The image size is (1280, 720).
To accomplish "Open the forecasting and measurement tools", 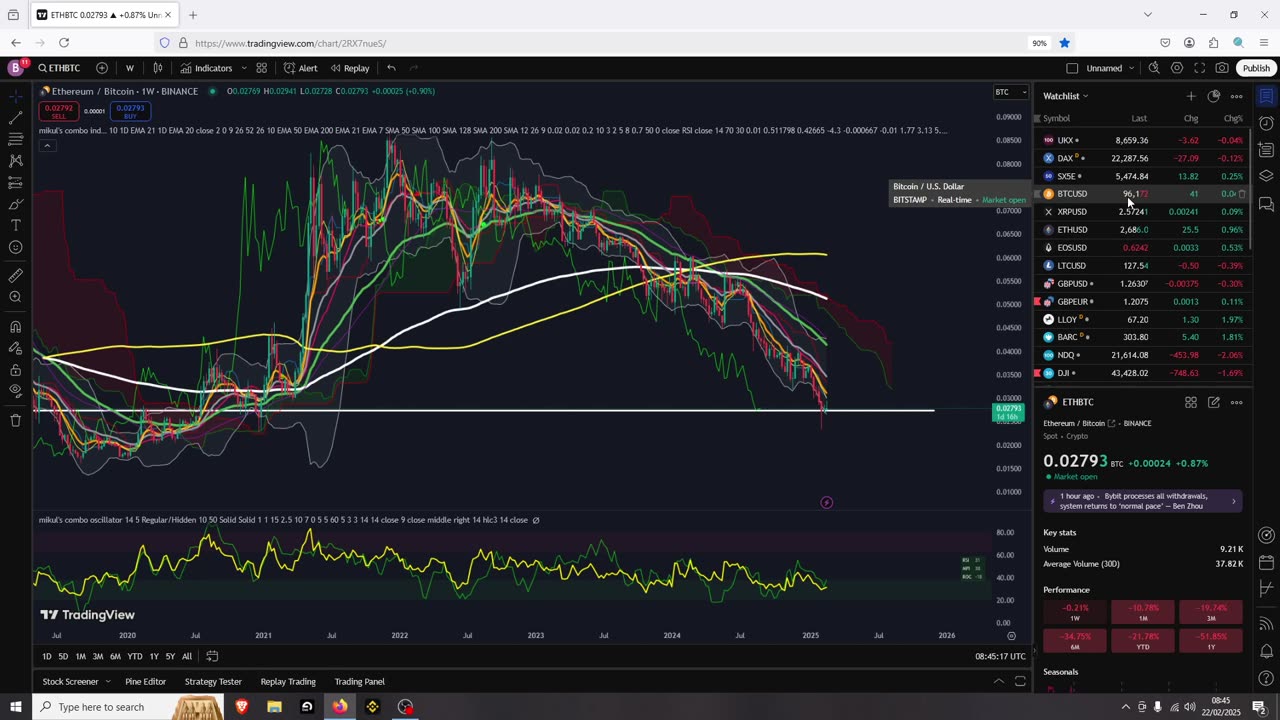I will coord(15,183).
